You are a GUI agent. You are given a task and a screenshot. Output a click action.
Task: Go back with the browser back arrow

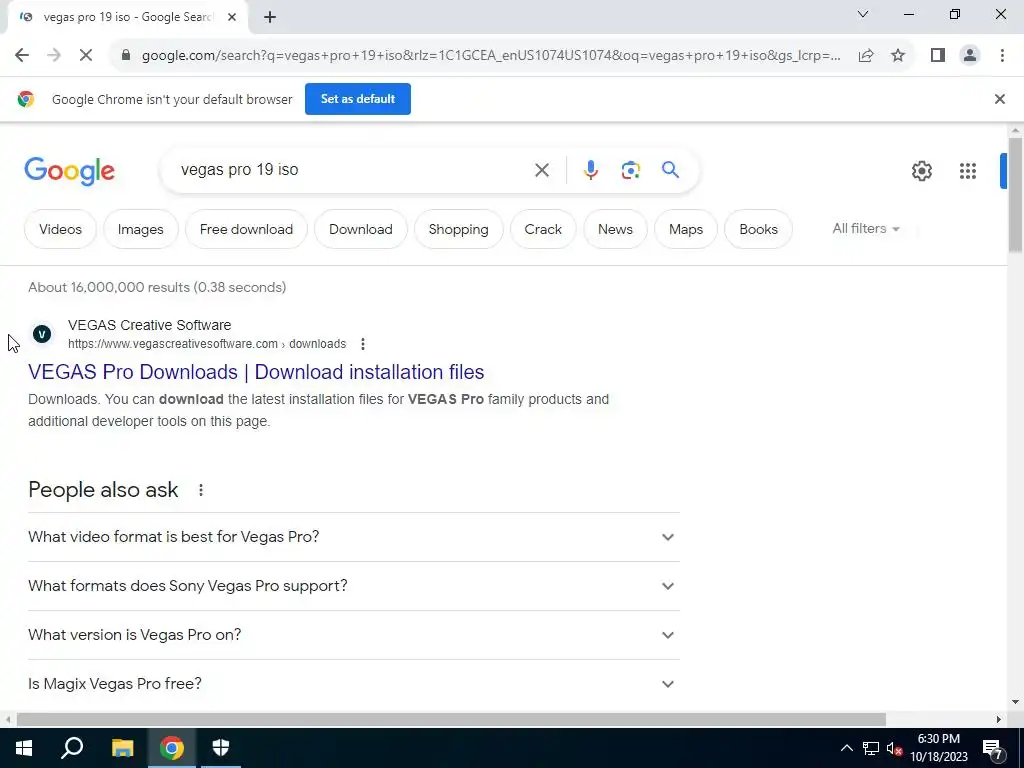point(22,56)
